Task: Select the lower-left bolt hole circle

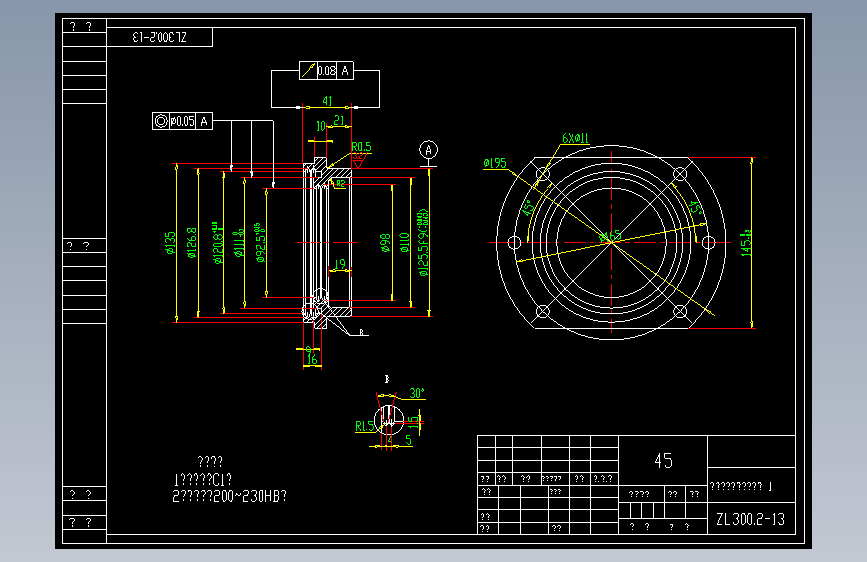Action: [543, 311]
